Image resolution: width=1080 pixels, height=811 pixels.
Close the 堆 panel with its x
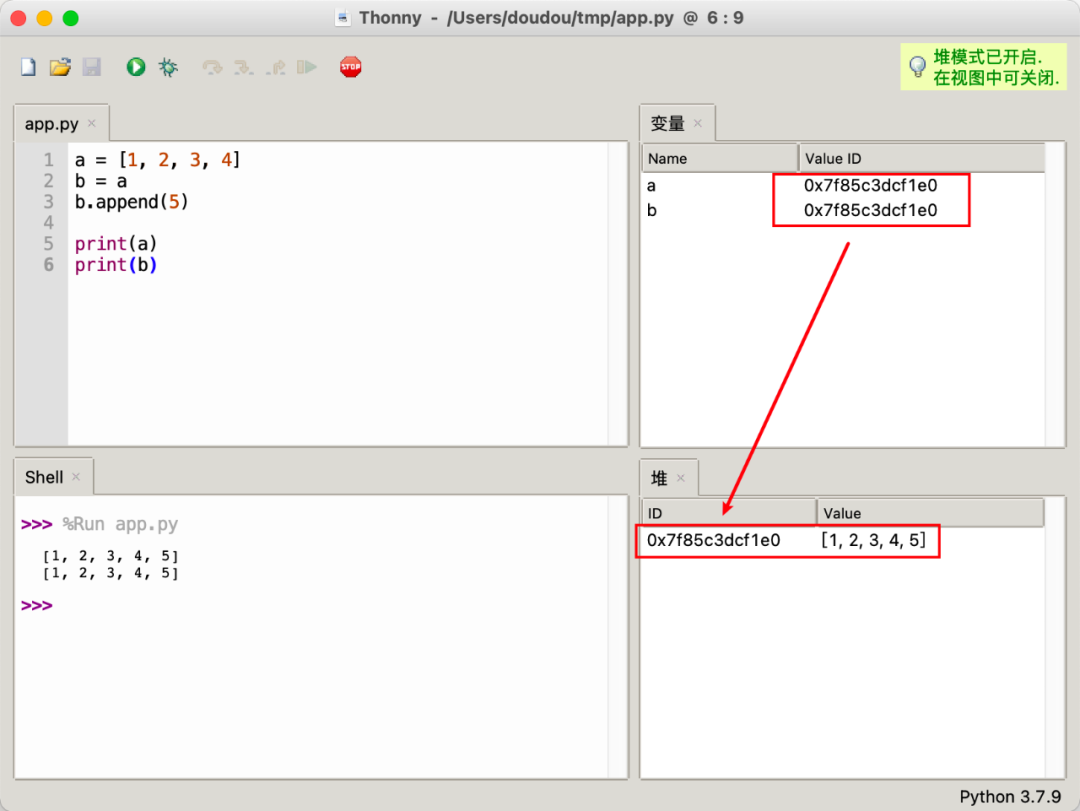click(x=680, y=477)
